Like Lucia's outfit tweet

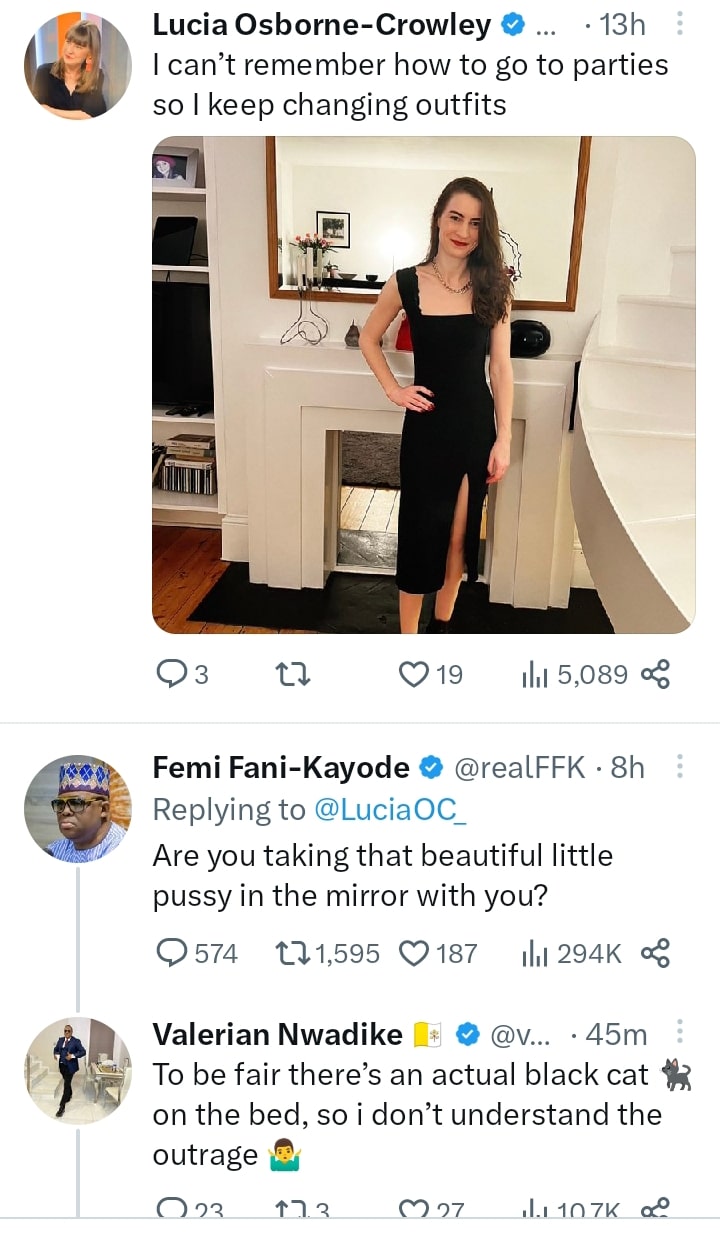click(413, 675)
